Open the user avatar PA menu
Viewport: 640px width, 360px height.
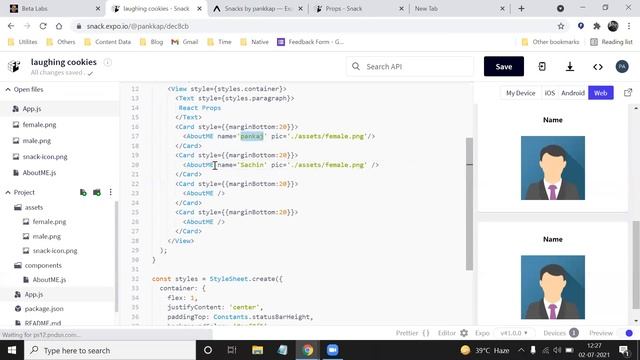click(x=622, y=67)
